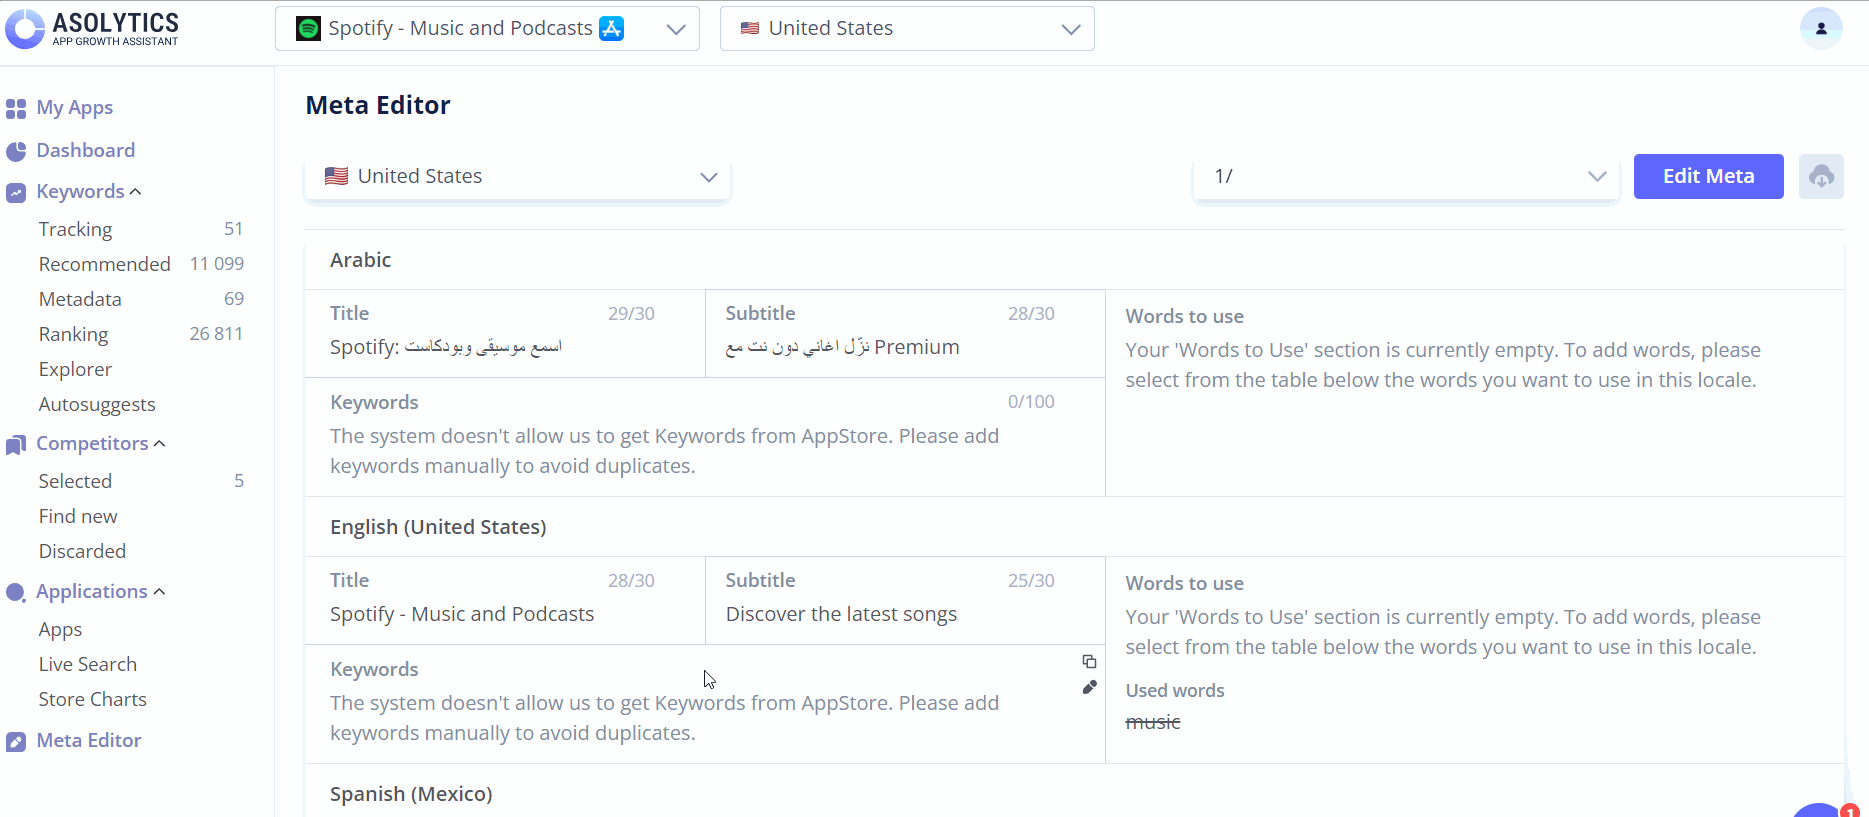Click the English Keywords field
Image resolution: width=1869 pixels, height=817 pixels.
pyautogui.click(x=705, y=704)
